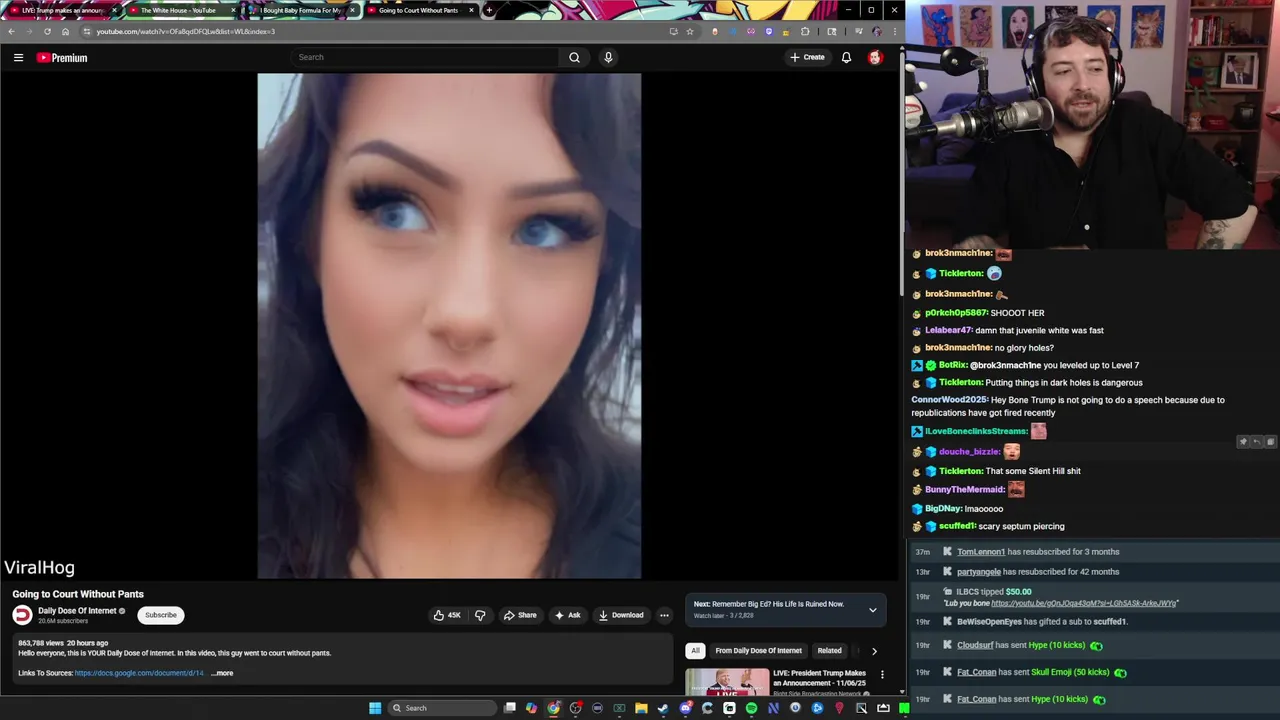The image size is (1280, 720).
Task: Start voice search with the microphone icon
Action: point(608,57)
